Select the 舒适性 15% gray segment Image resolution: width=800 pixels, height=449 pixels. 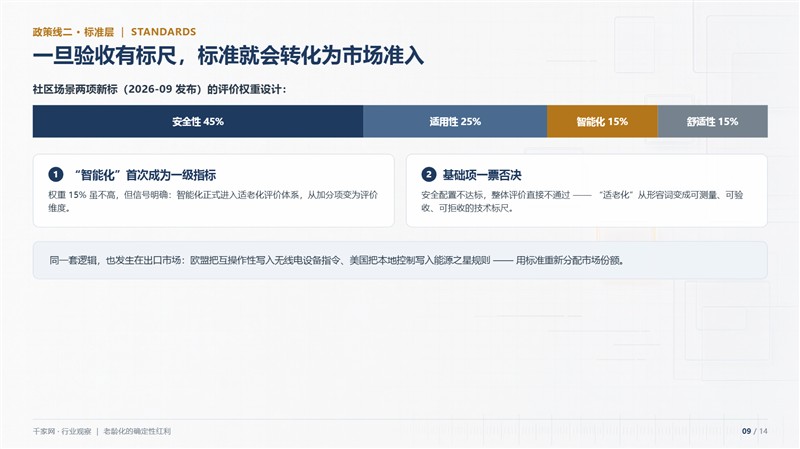713,121
